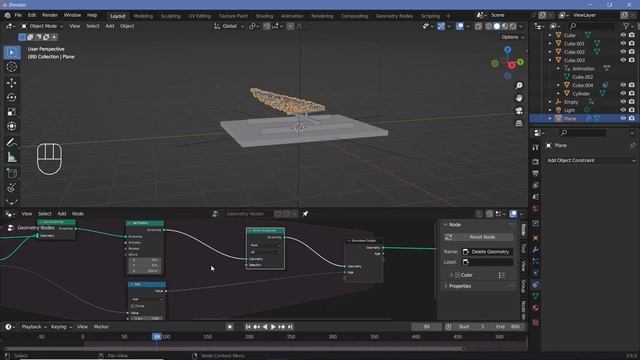
Task: Open the timeline Marker menu
Action: pos(101,327)
